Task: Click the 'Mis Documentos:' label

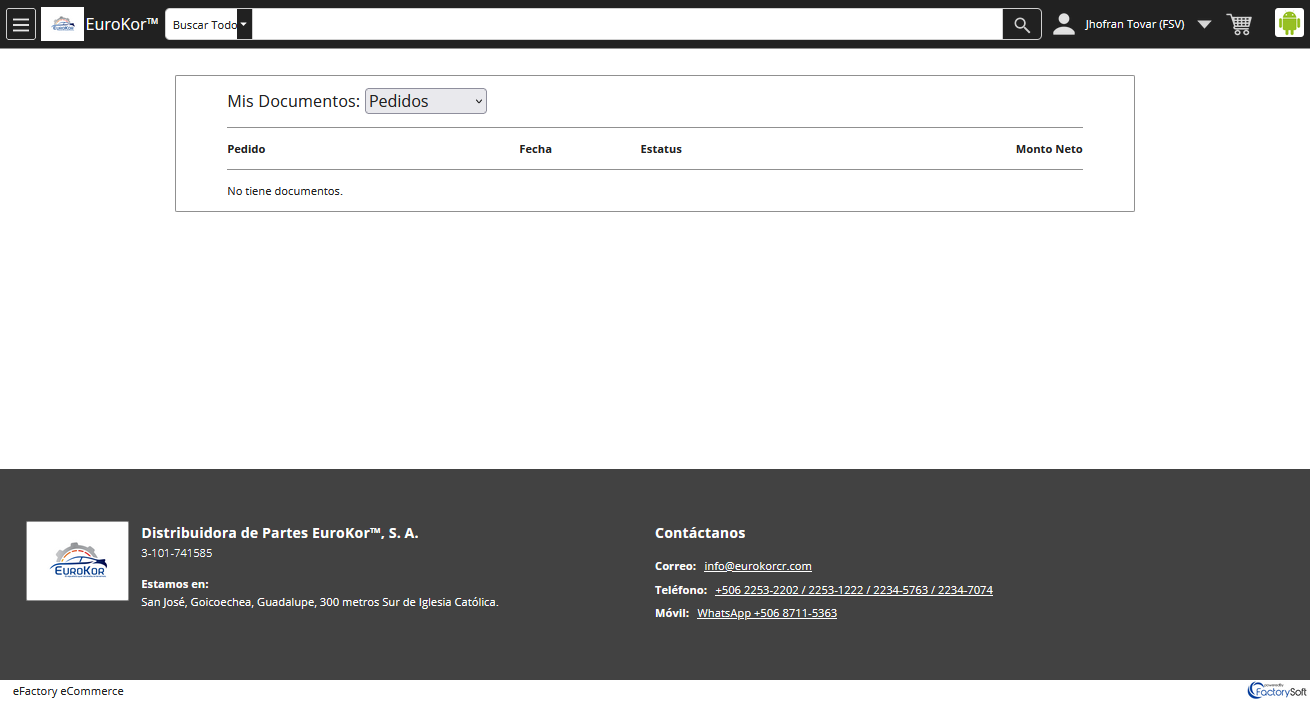Action: click(294, 101)
